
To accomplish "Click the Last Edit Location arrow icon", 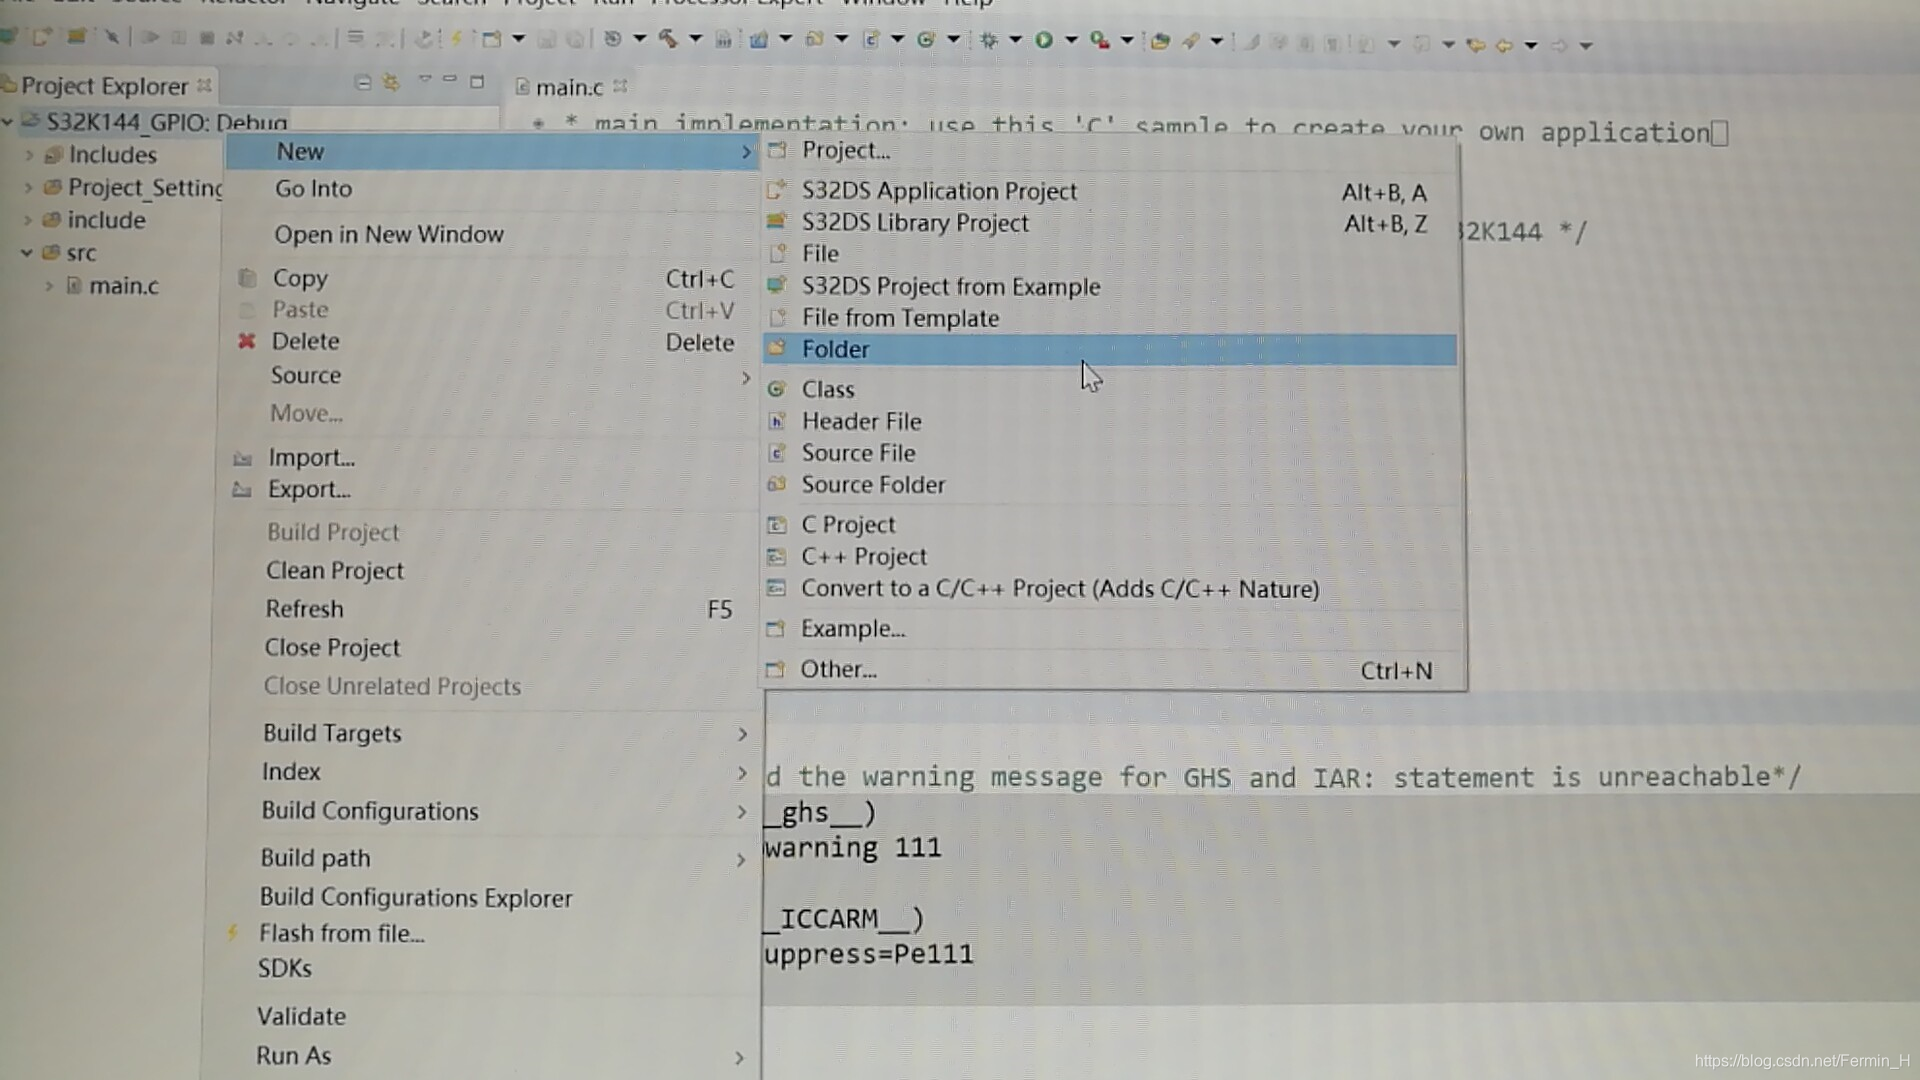I will (1475, 45).
